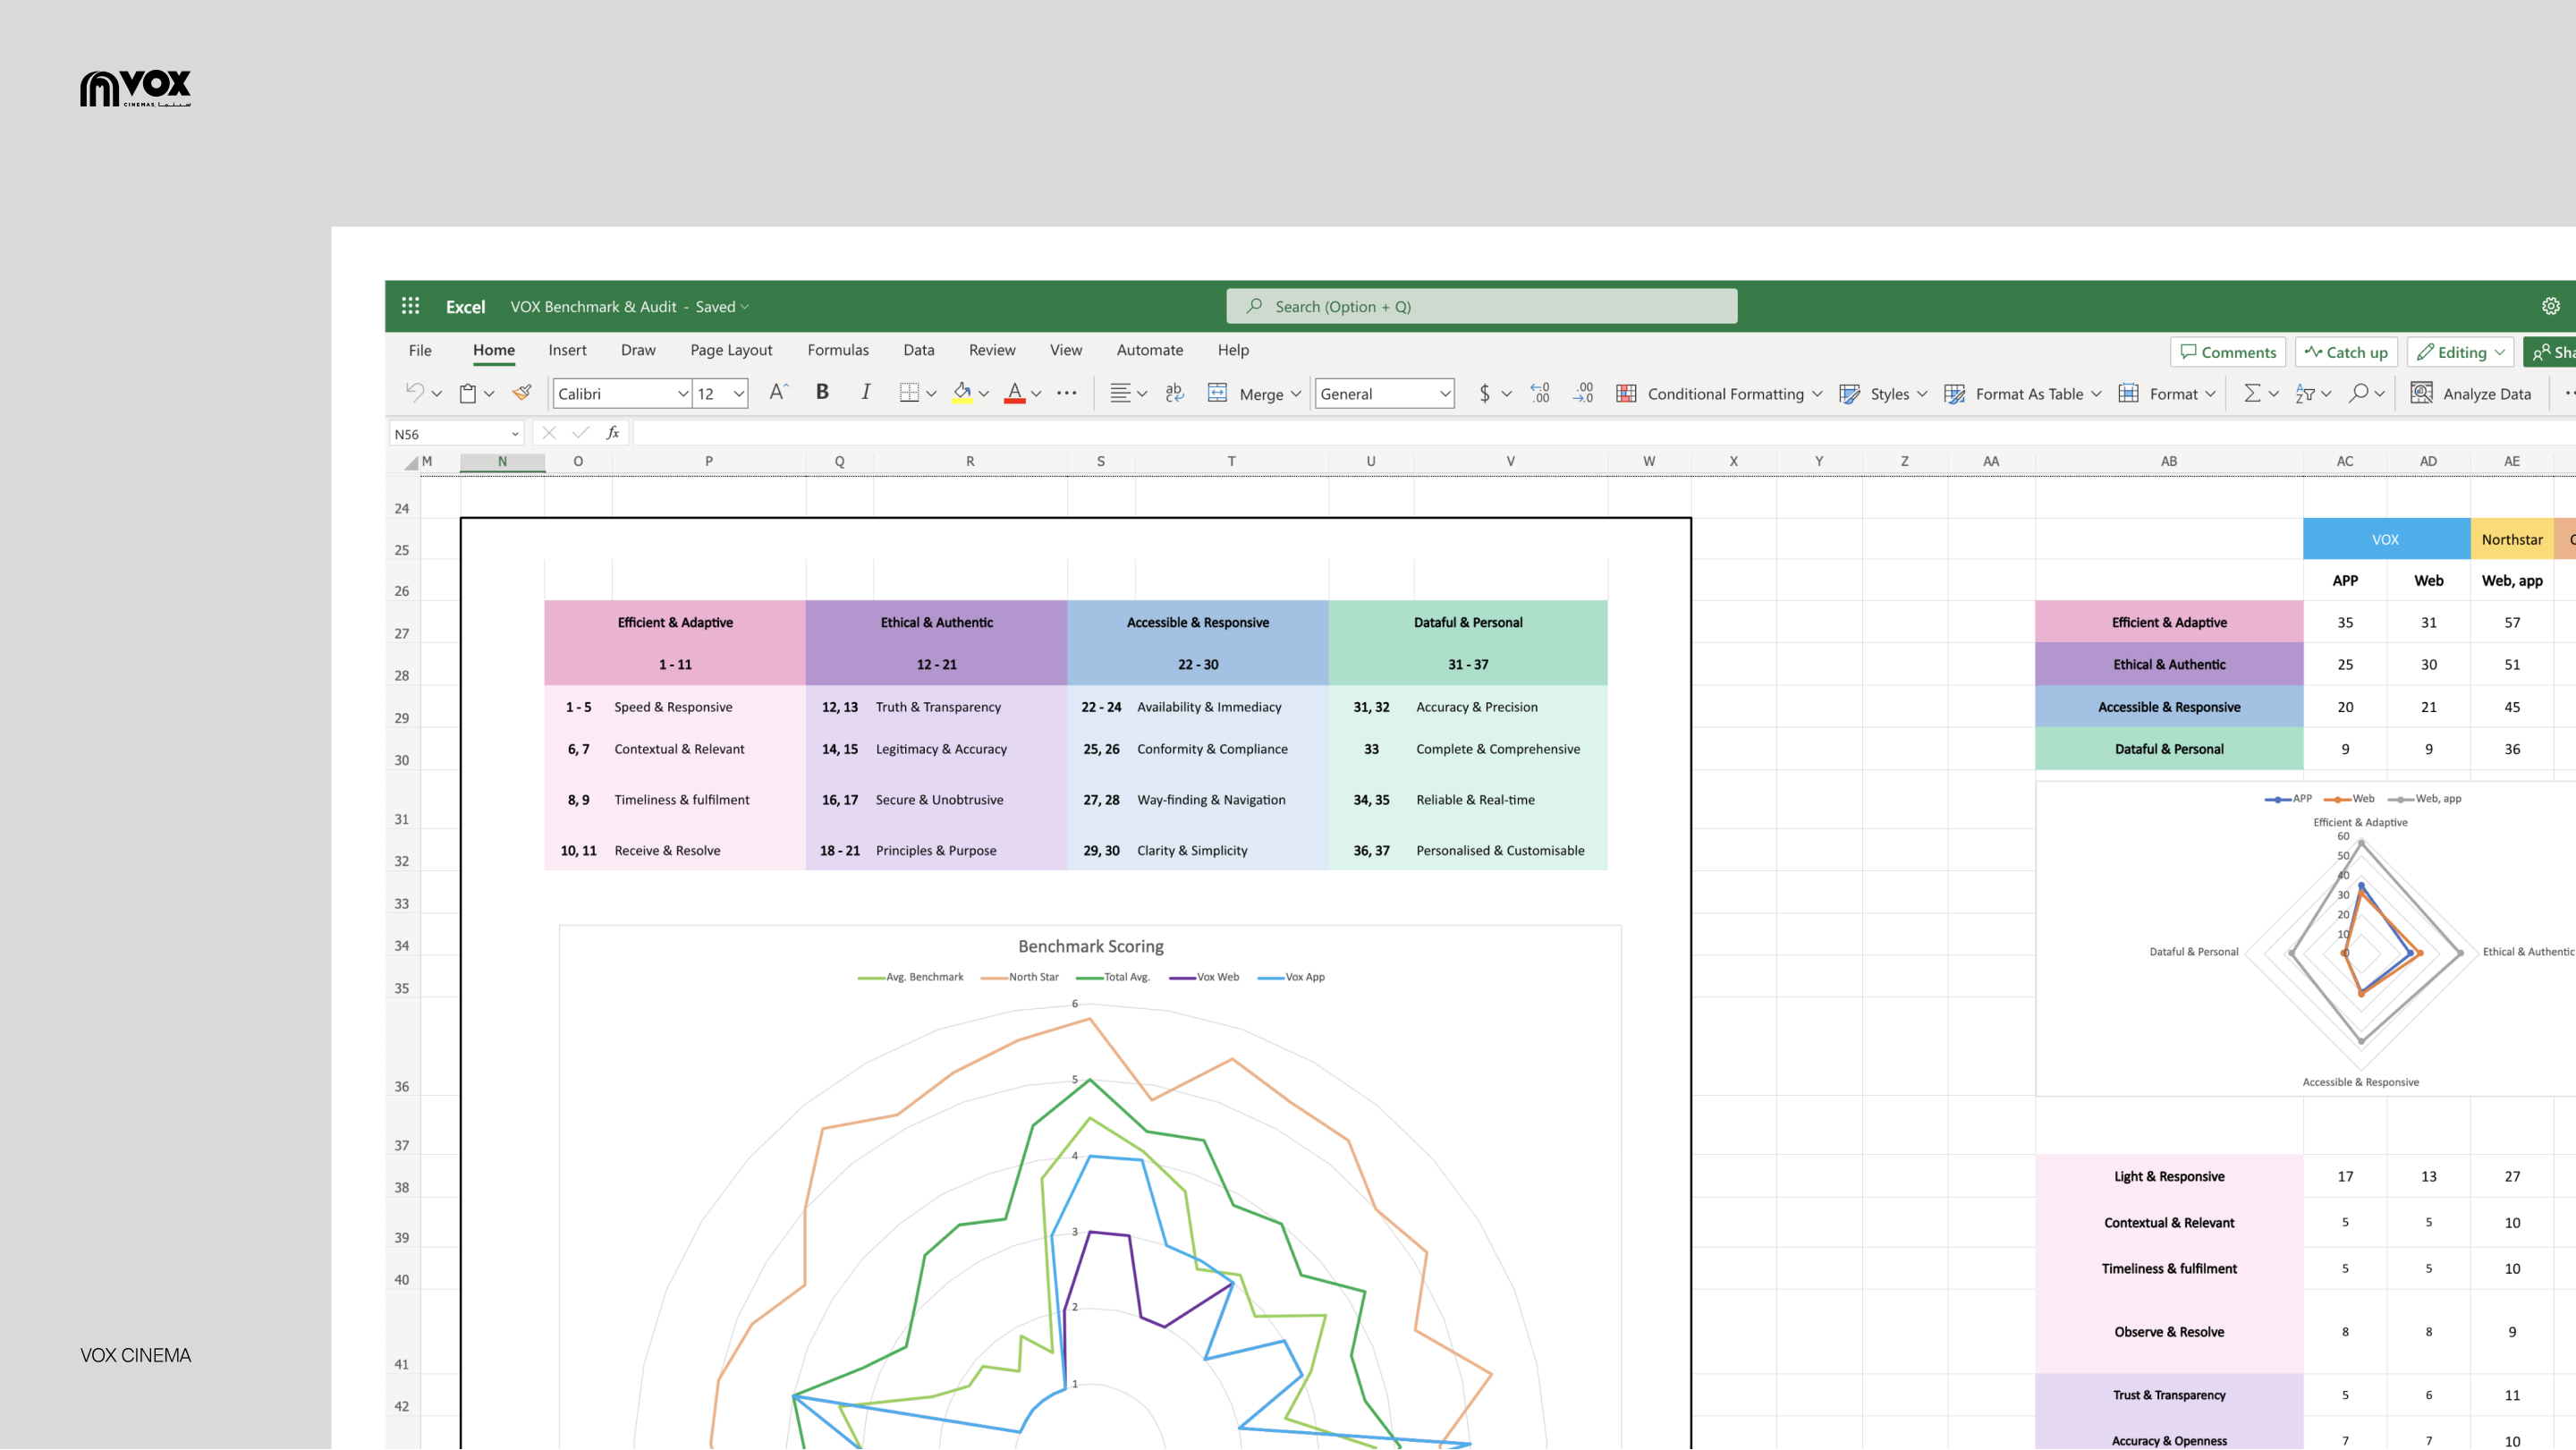
Task: Open the settings gear icon
Action: 2551,306
